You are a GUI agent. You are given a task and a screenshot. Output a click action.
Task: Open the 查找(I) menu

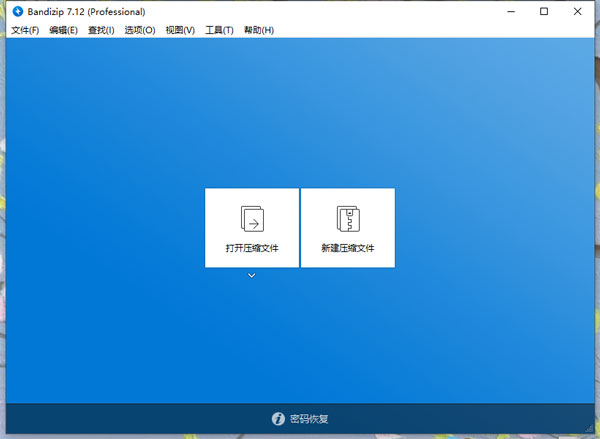tap(101, 30)
